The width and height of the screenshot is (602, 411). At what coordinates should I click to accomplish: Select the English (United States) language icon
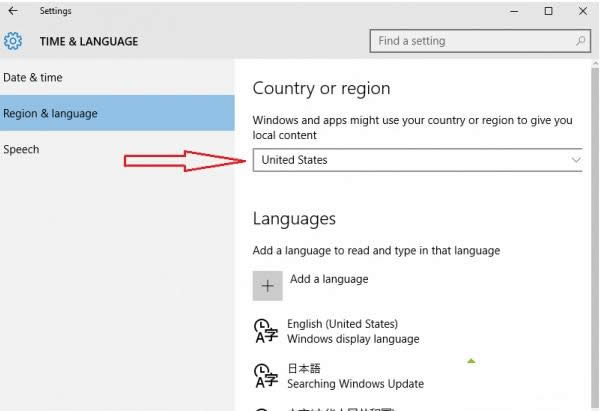(x=264, y=331)
